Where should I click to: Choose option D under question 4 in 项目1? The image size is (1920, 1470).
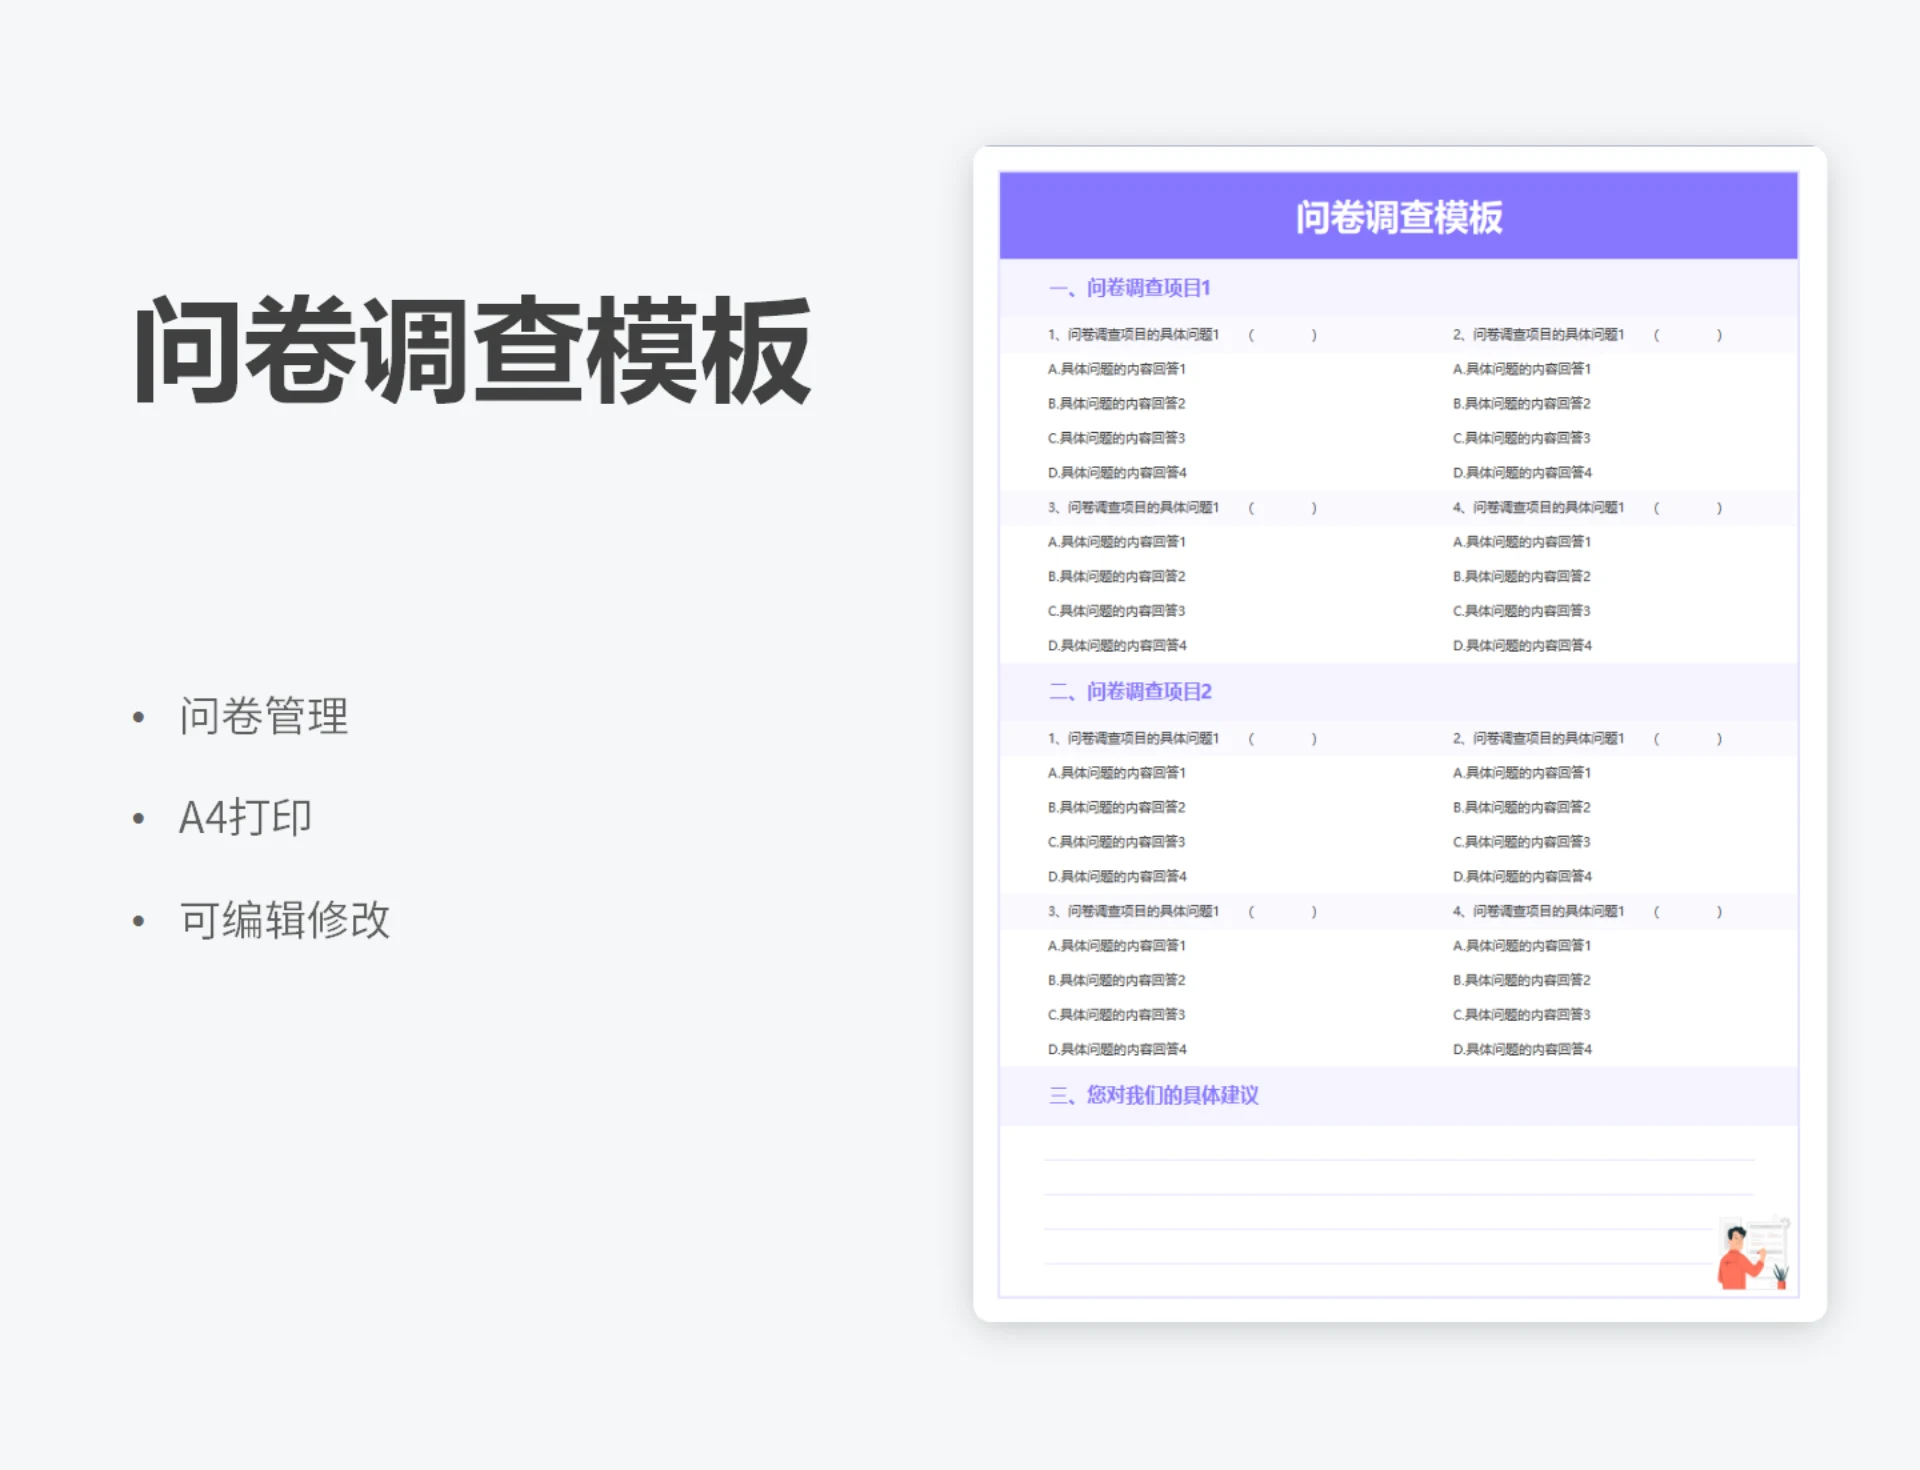pos(1521,645)
